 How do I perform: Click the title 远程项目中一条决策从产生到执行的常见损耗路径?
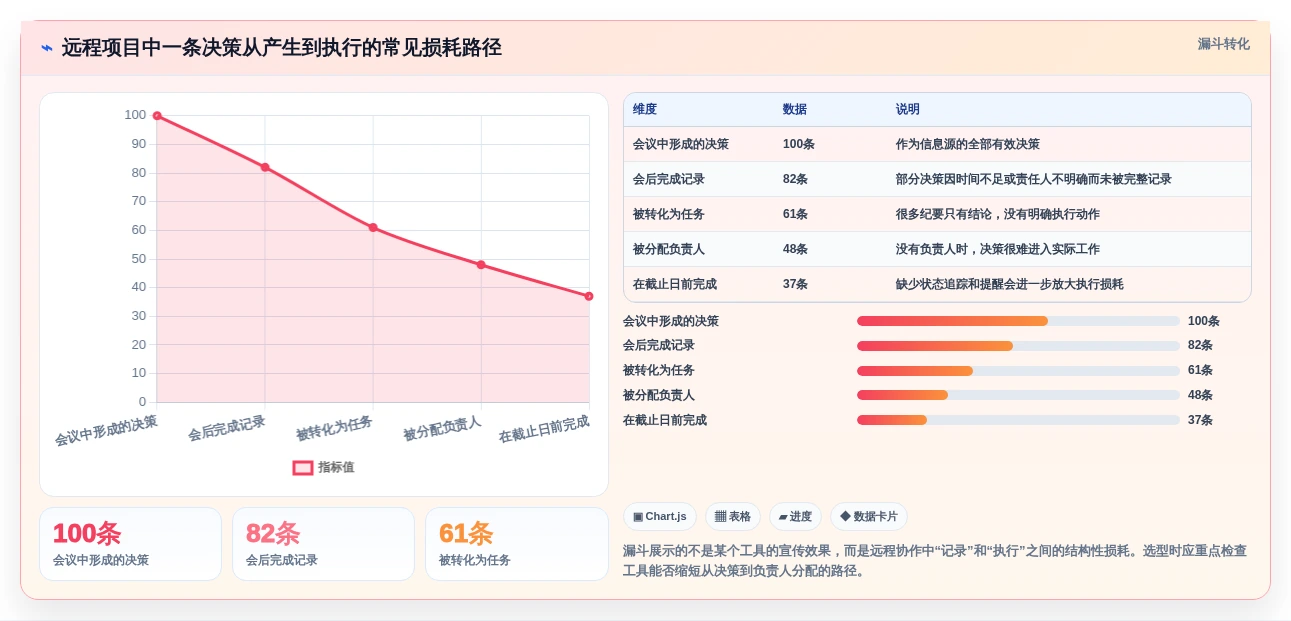pos(281,48)
